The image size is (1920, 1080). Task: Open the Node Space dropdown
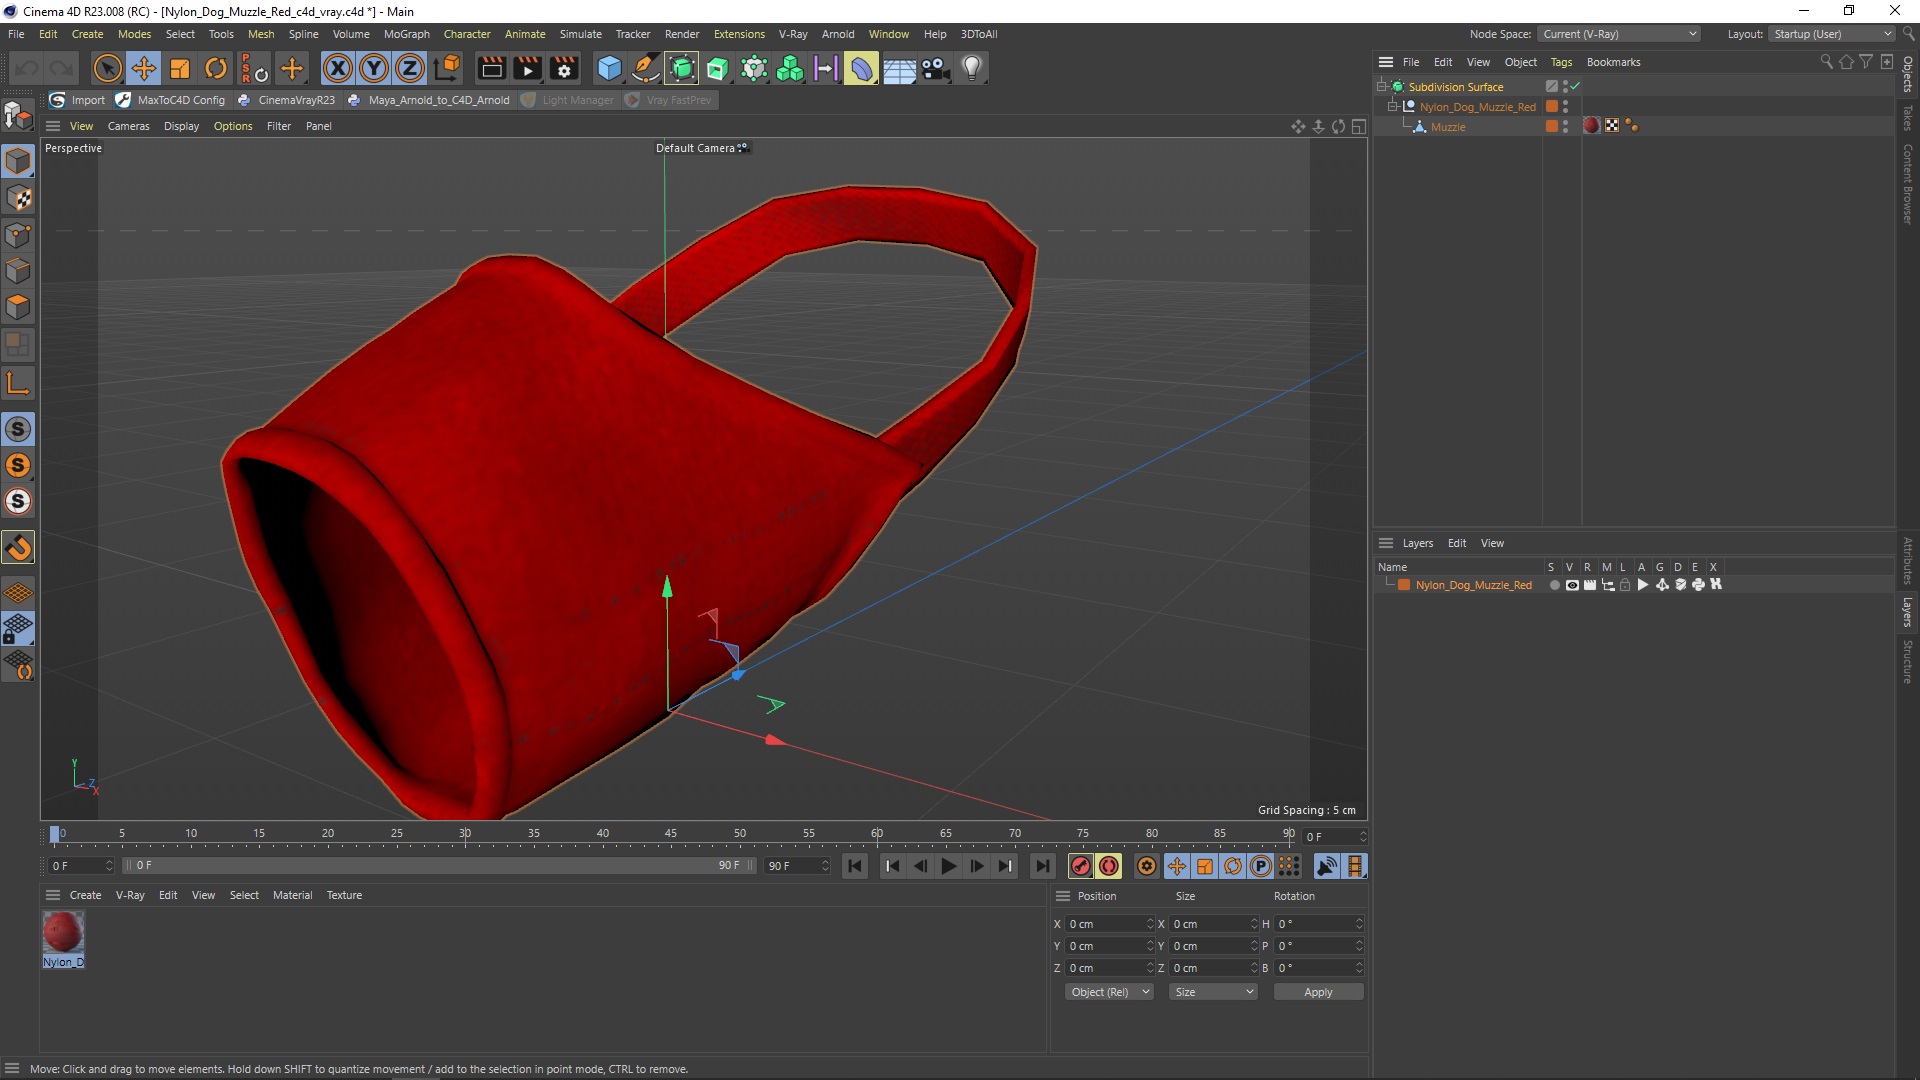pos(1619,34)
